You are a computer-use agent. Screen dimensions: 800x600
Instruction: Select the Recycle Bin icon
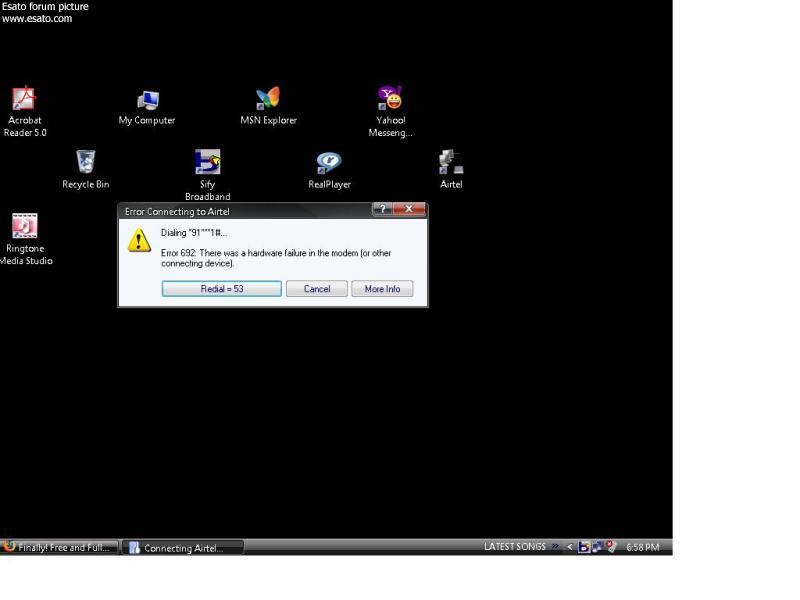tap(85, 169)
